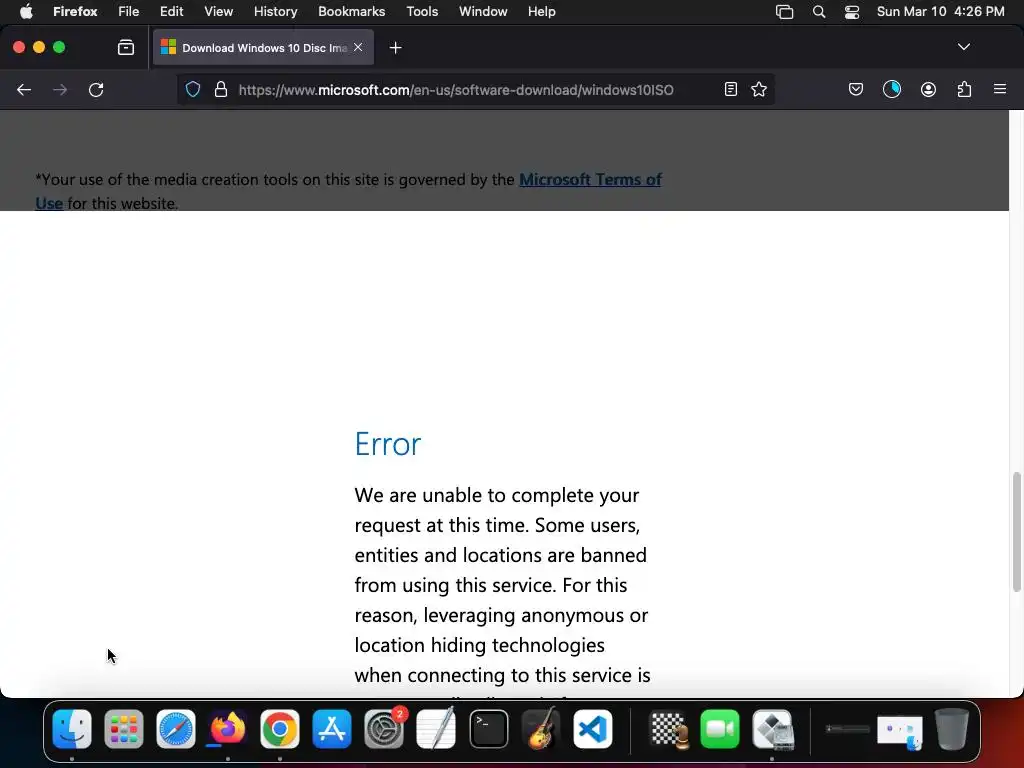Open the Window menu
1024x768 pixels.
483,12
